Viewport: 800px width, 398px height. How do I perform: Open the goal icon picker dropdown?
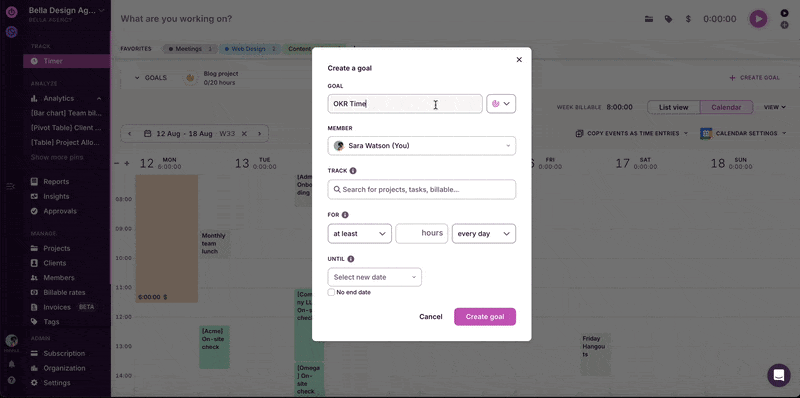pos(501,104)
